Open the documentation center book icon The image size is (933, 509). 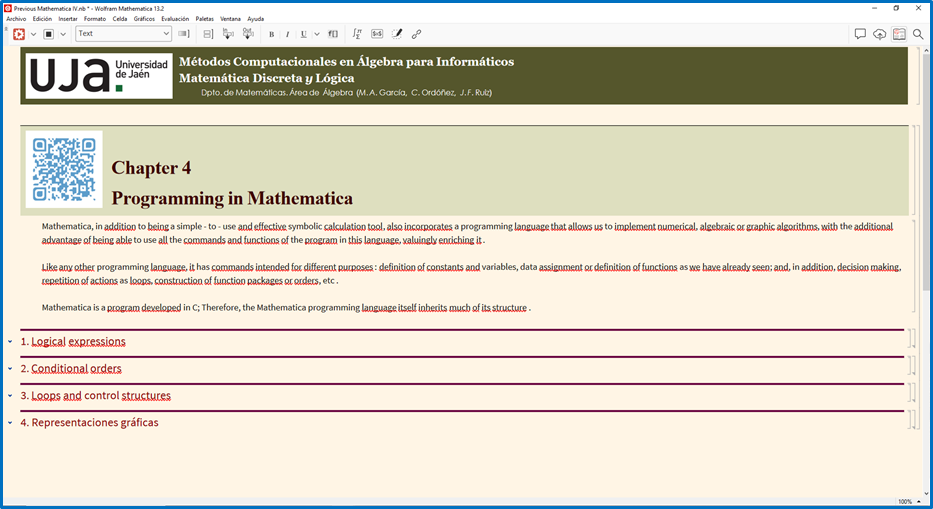[x=899, y=34]
